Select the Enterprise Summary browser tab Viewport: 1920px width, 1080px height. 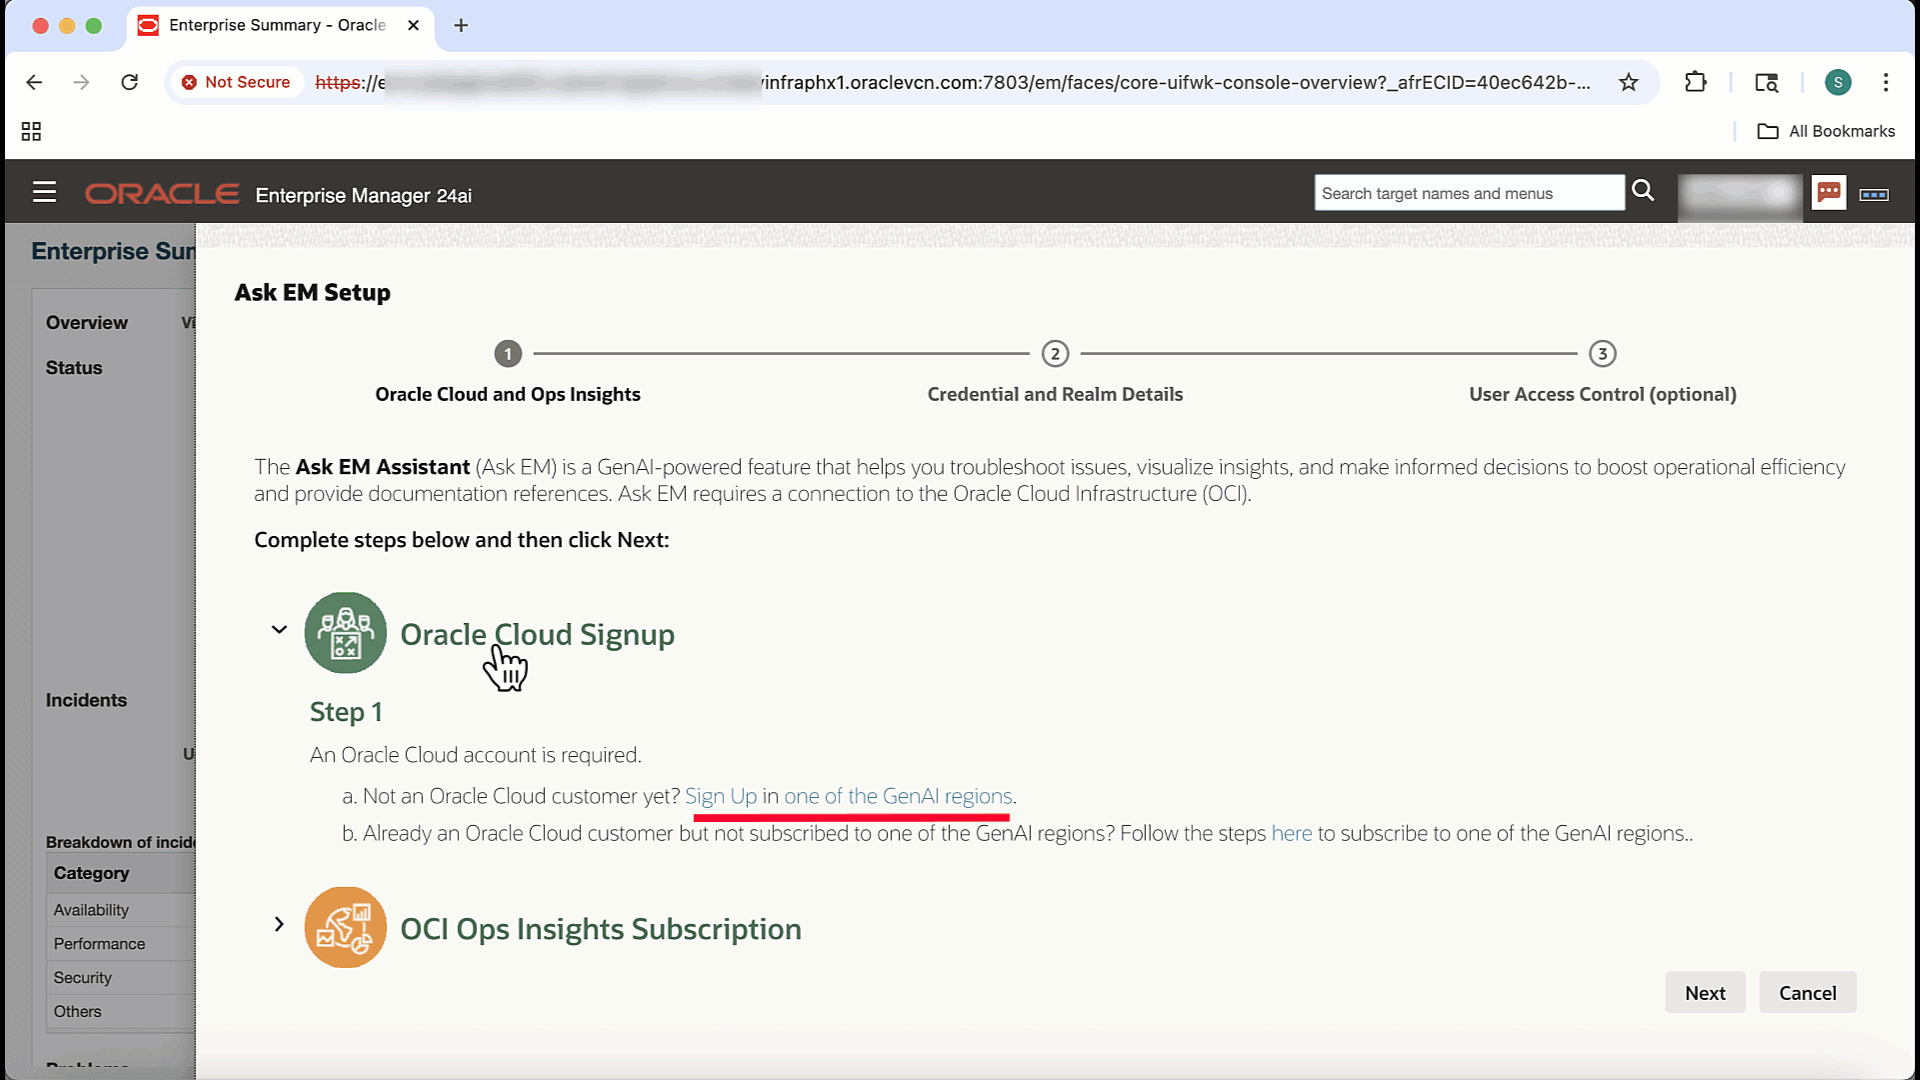(x=276, y=25)
